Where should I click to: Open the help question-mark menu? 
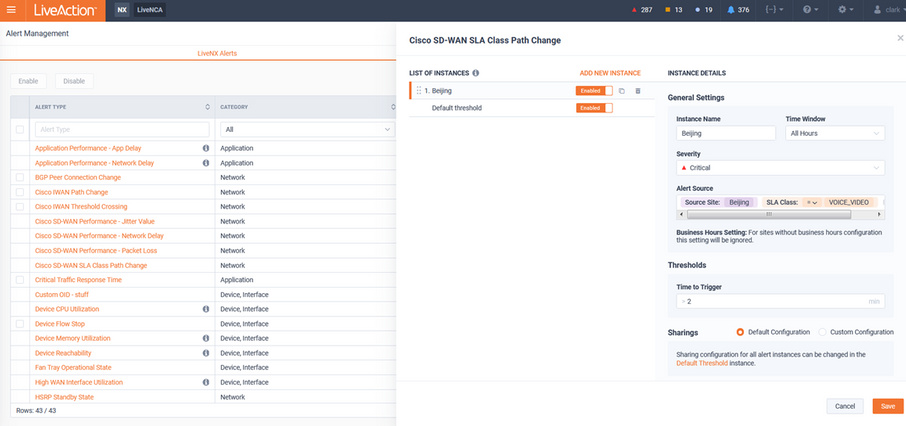(x=811, y=10)
